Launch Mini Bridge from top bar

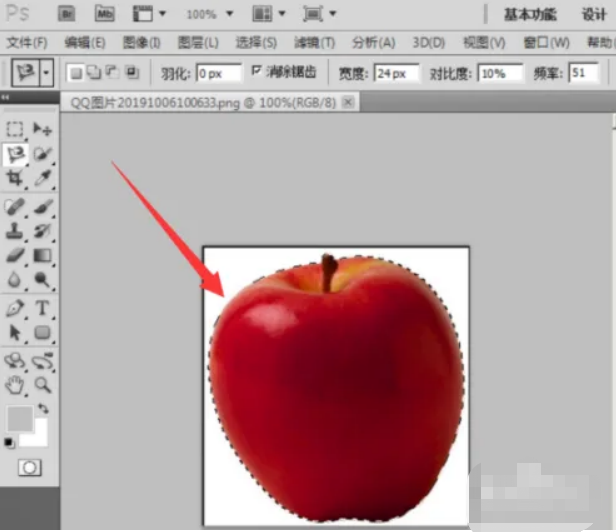104,14
